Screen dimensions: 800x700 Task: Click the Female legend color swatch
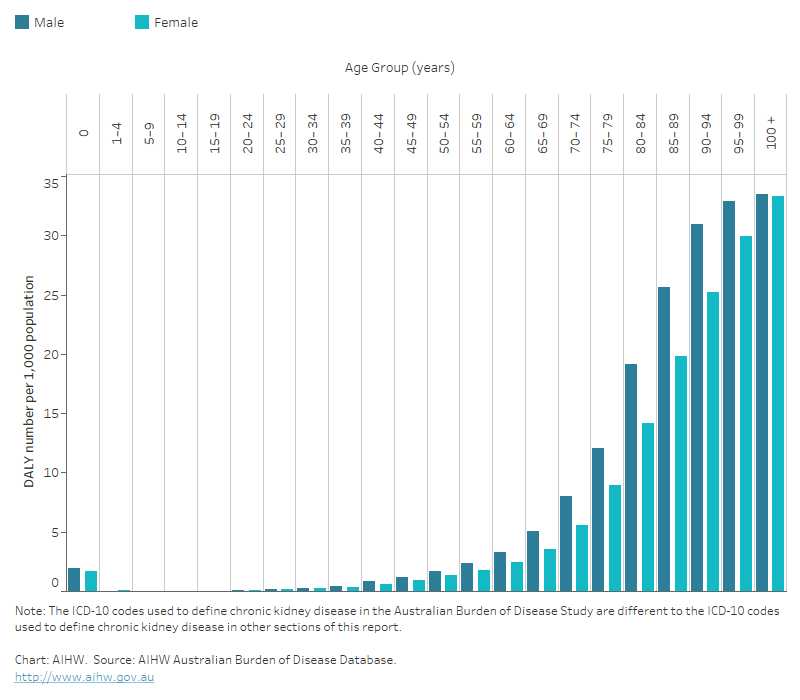142,22
